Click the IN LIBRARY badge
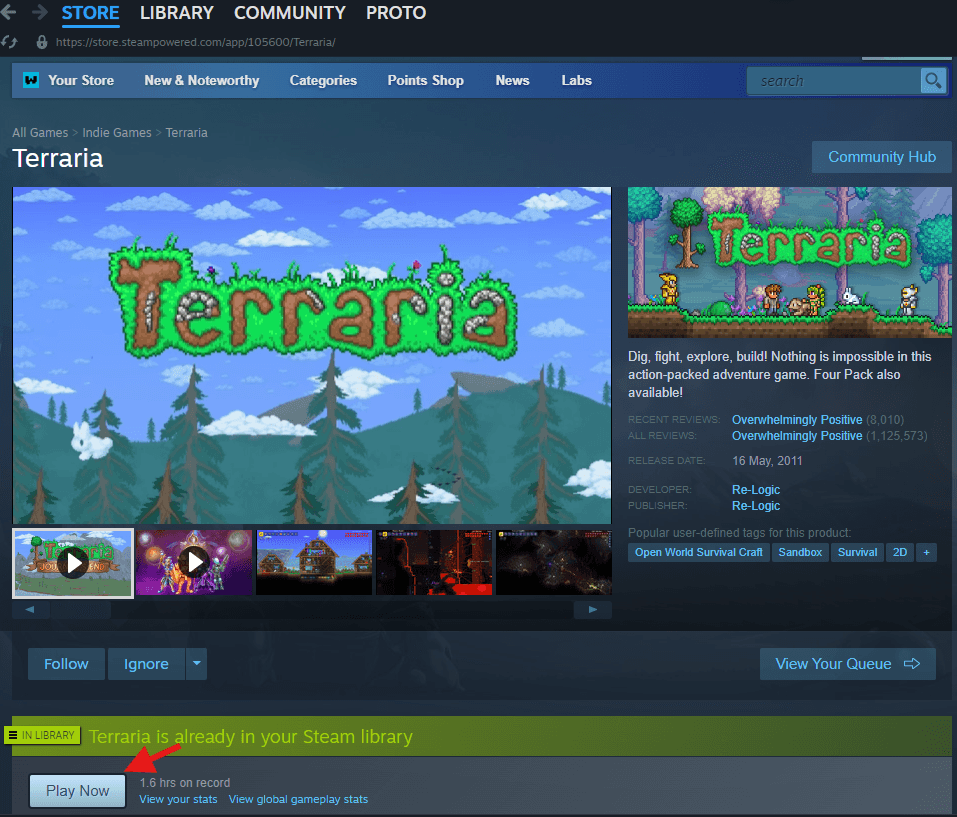Image resolution: width=957 pixels, height=817 pixels. (x=43, y=735)
